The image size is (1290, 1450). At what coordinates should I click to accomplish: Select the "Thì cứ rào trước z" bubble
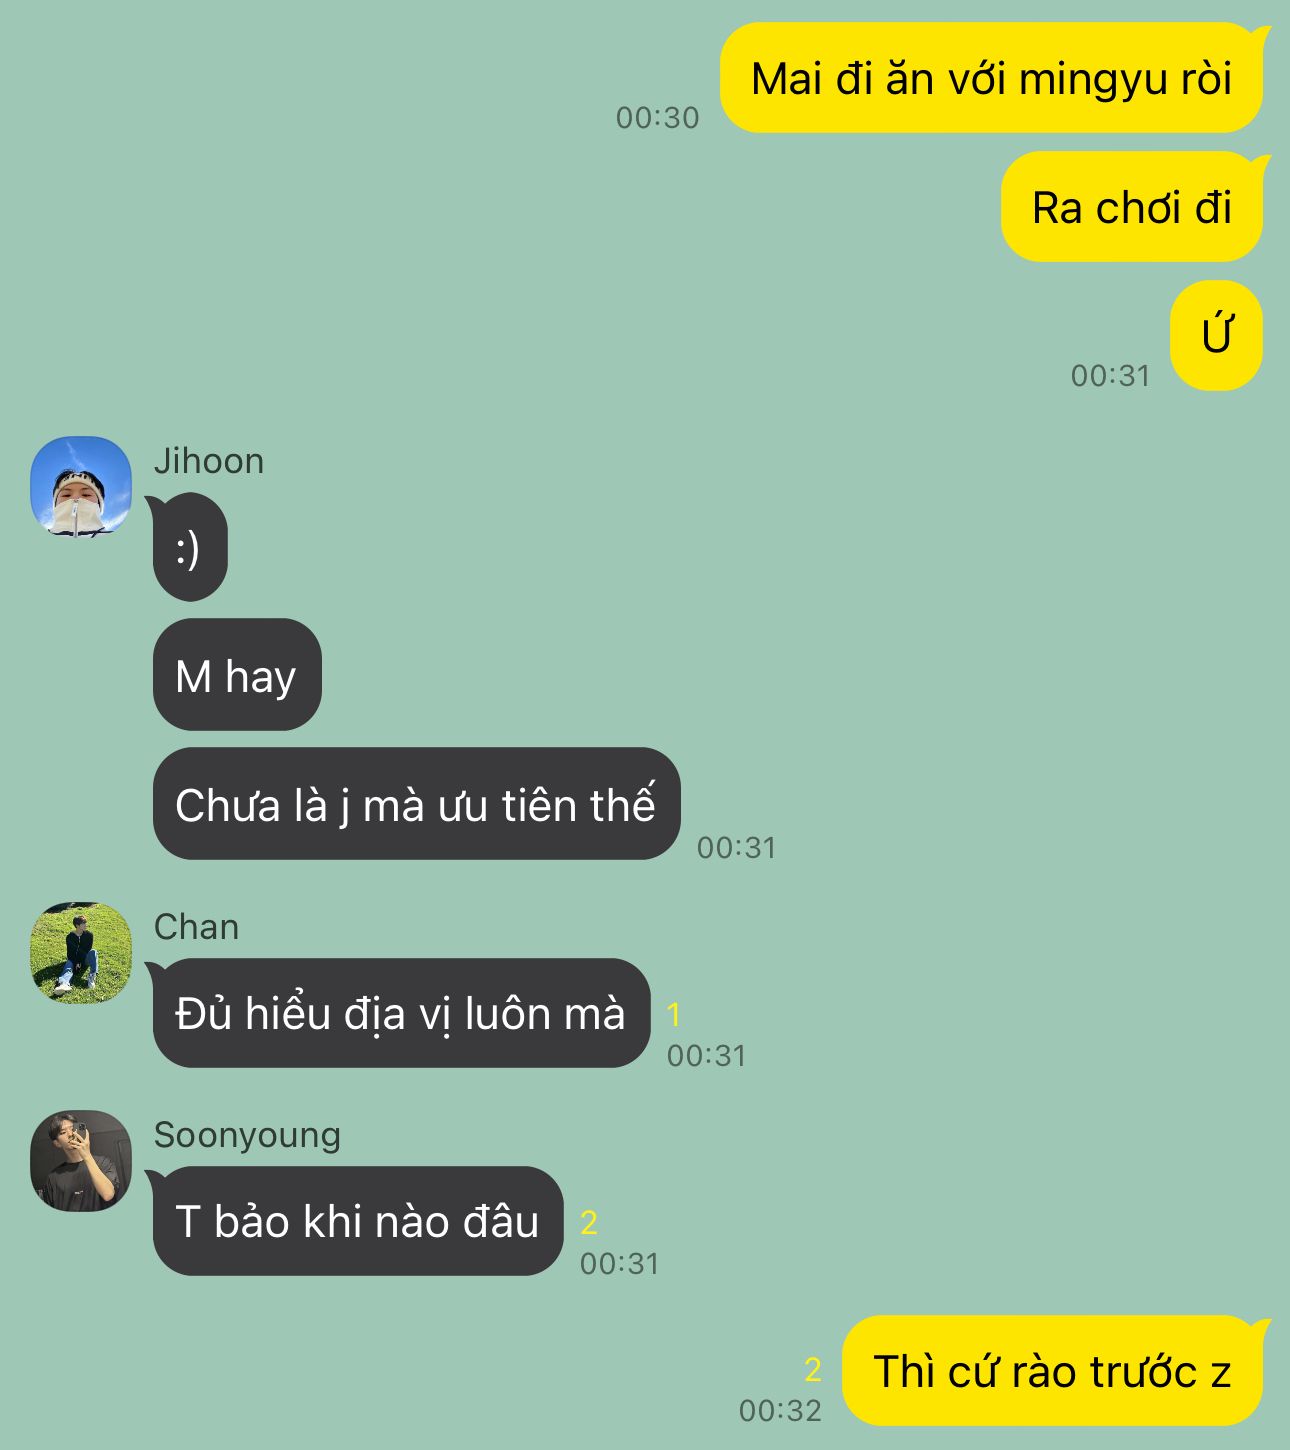click(x=1053, y=1371)
